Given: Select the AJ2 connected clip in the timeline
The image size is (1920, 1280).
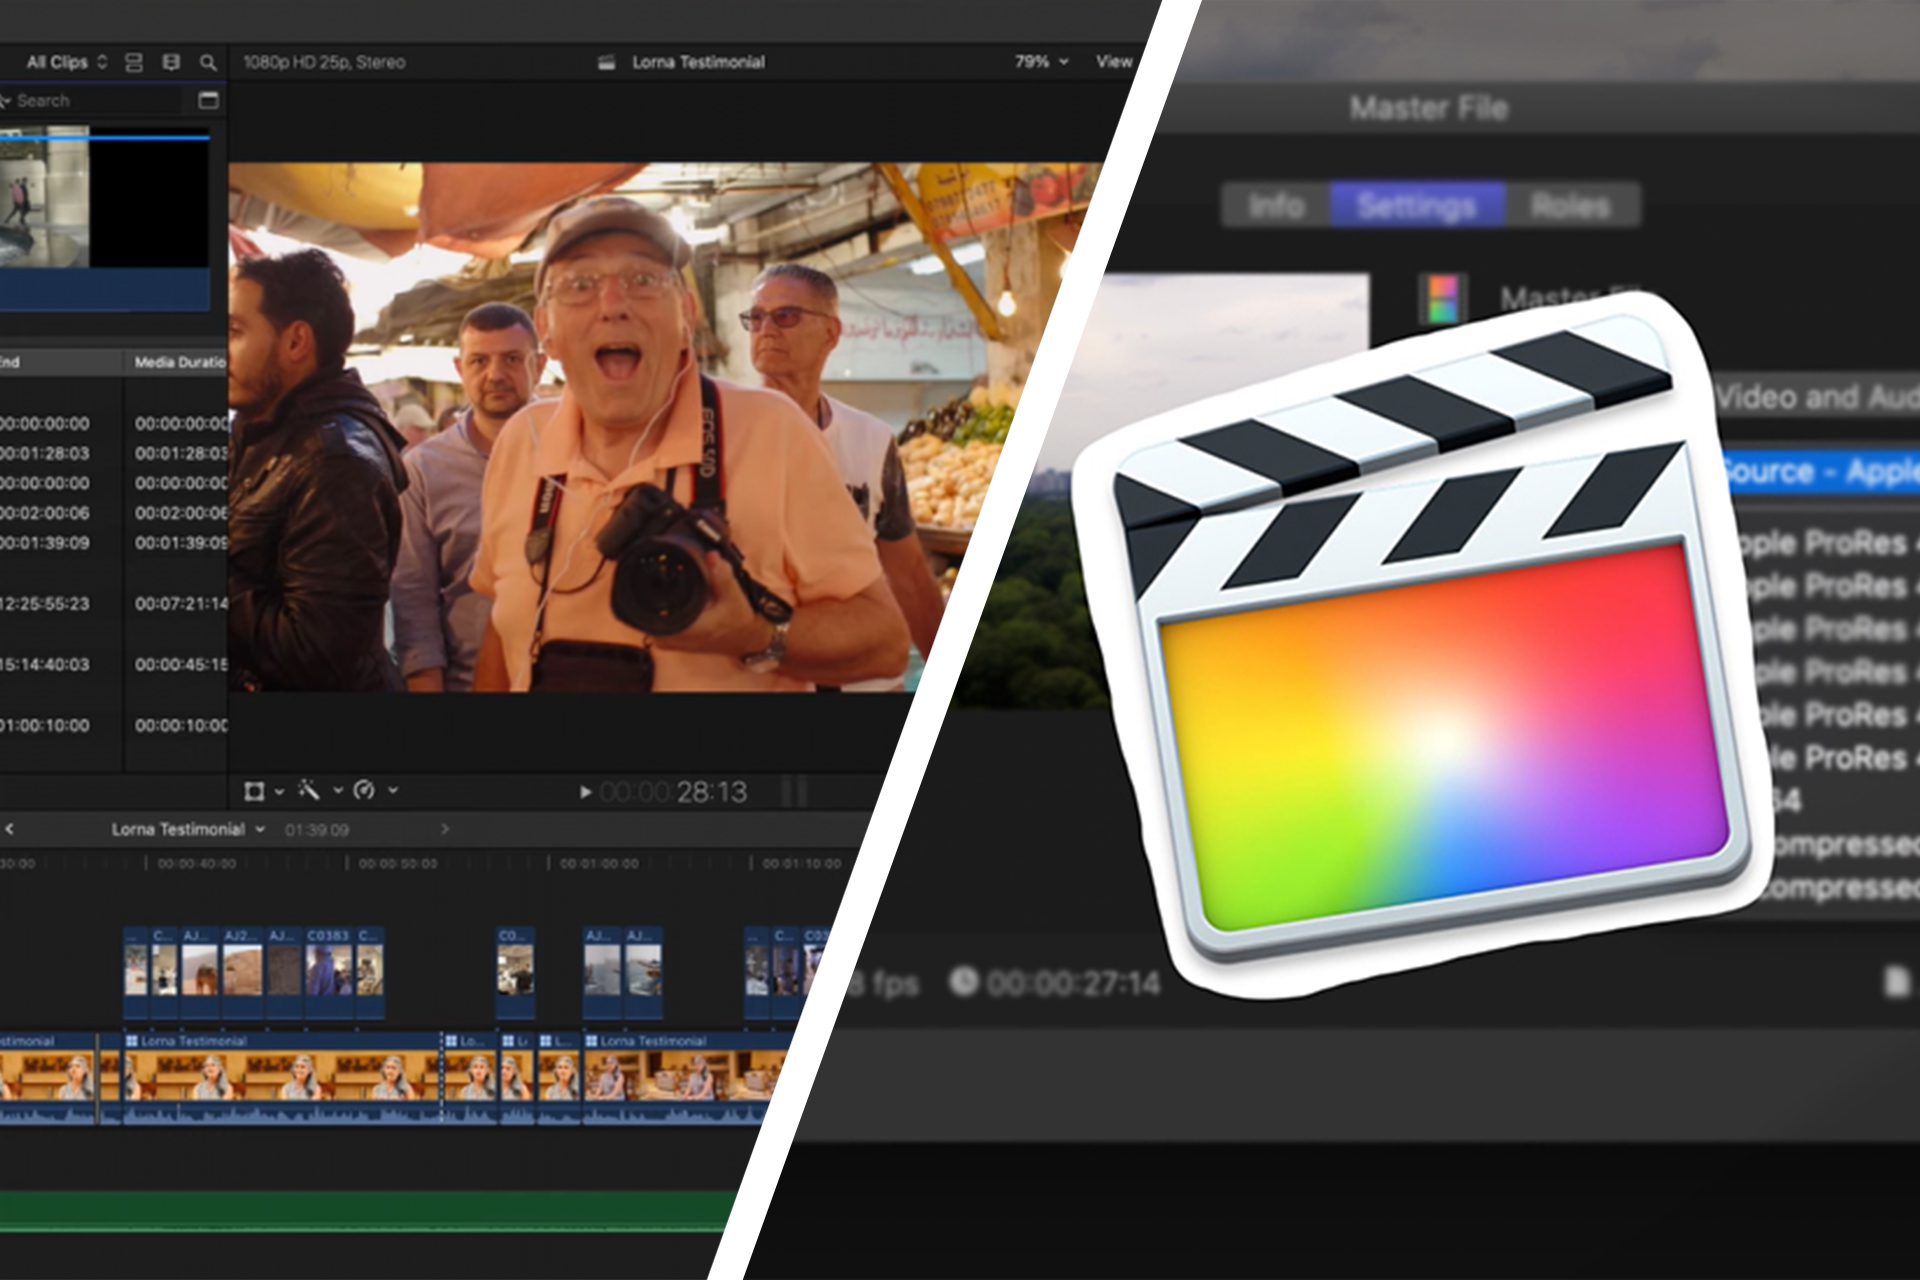Looking at the screenshot, I should pos(243,973).
